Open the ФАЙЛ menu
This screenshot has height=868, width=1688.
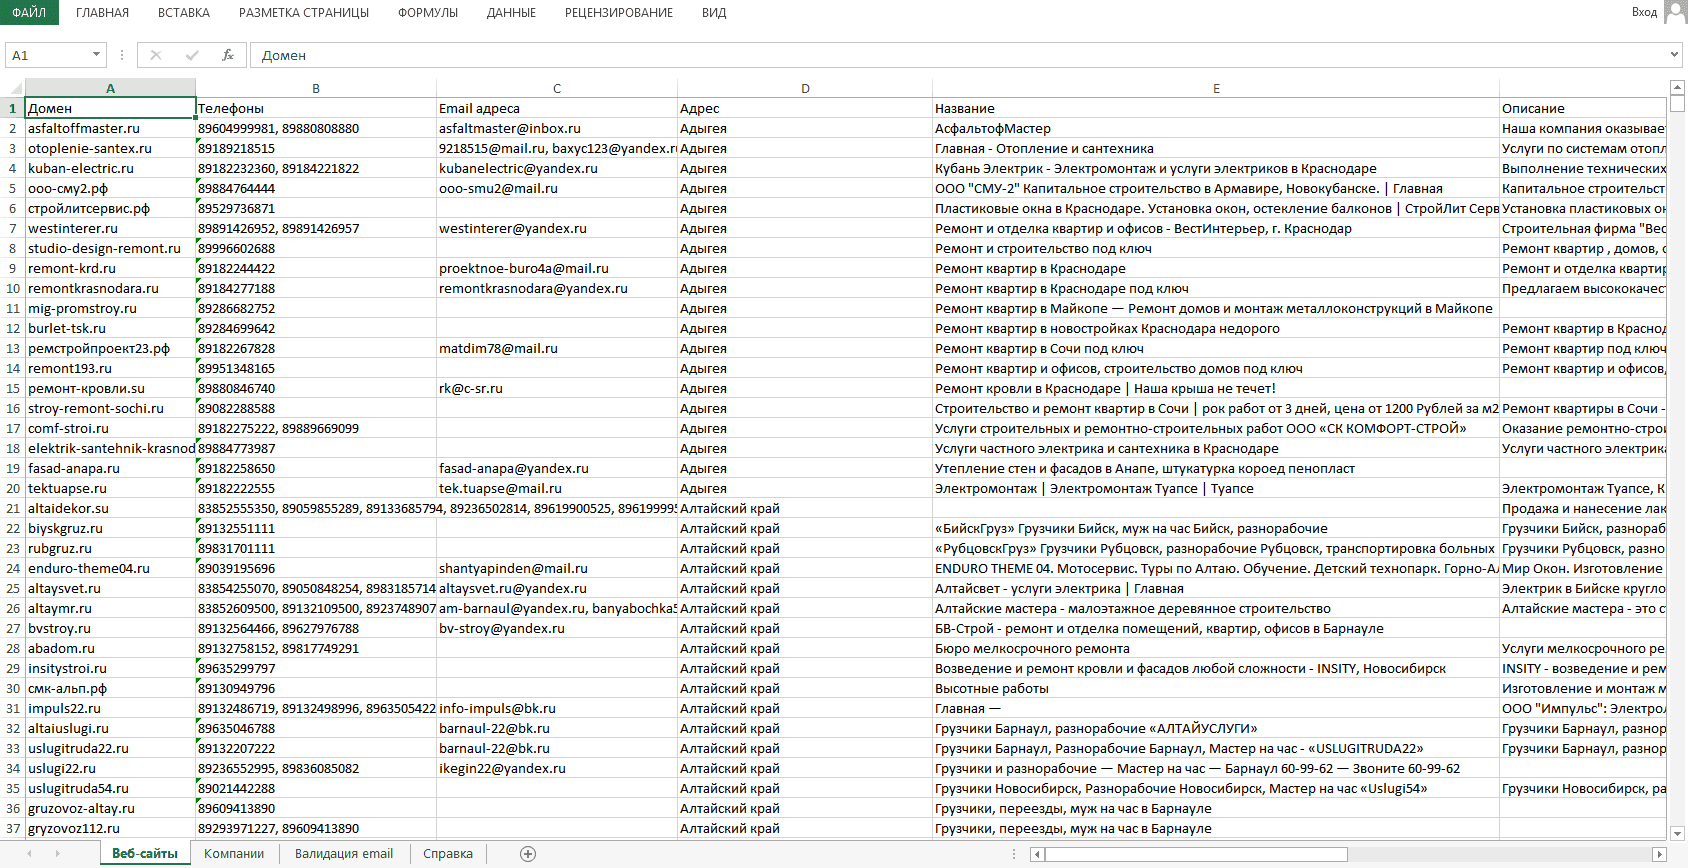click(29, 13)
